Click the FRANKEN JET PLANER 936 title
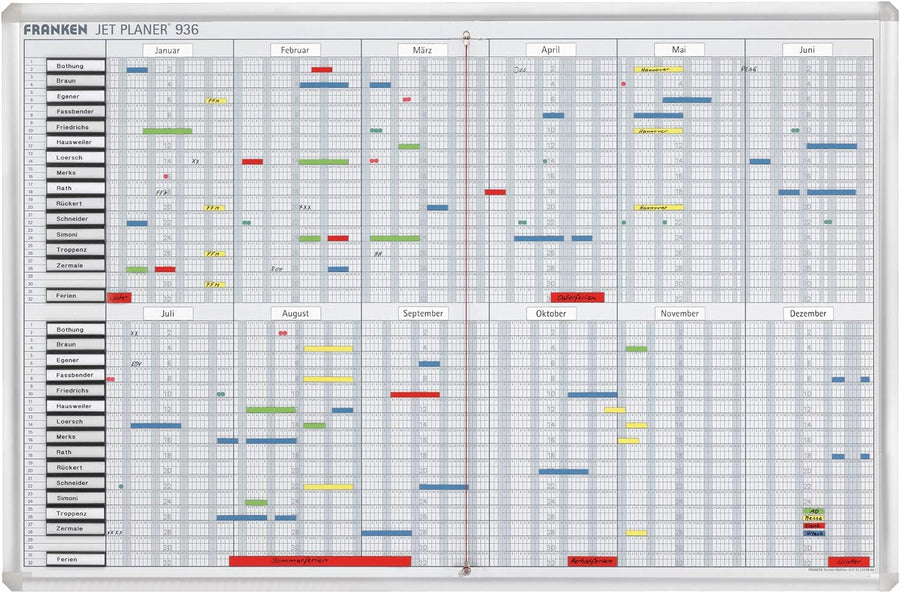Image resolution: width=900 pixels, height=593 pixels. click(111, 29)
